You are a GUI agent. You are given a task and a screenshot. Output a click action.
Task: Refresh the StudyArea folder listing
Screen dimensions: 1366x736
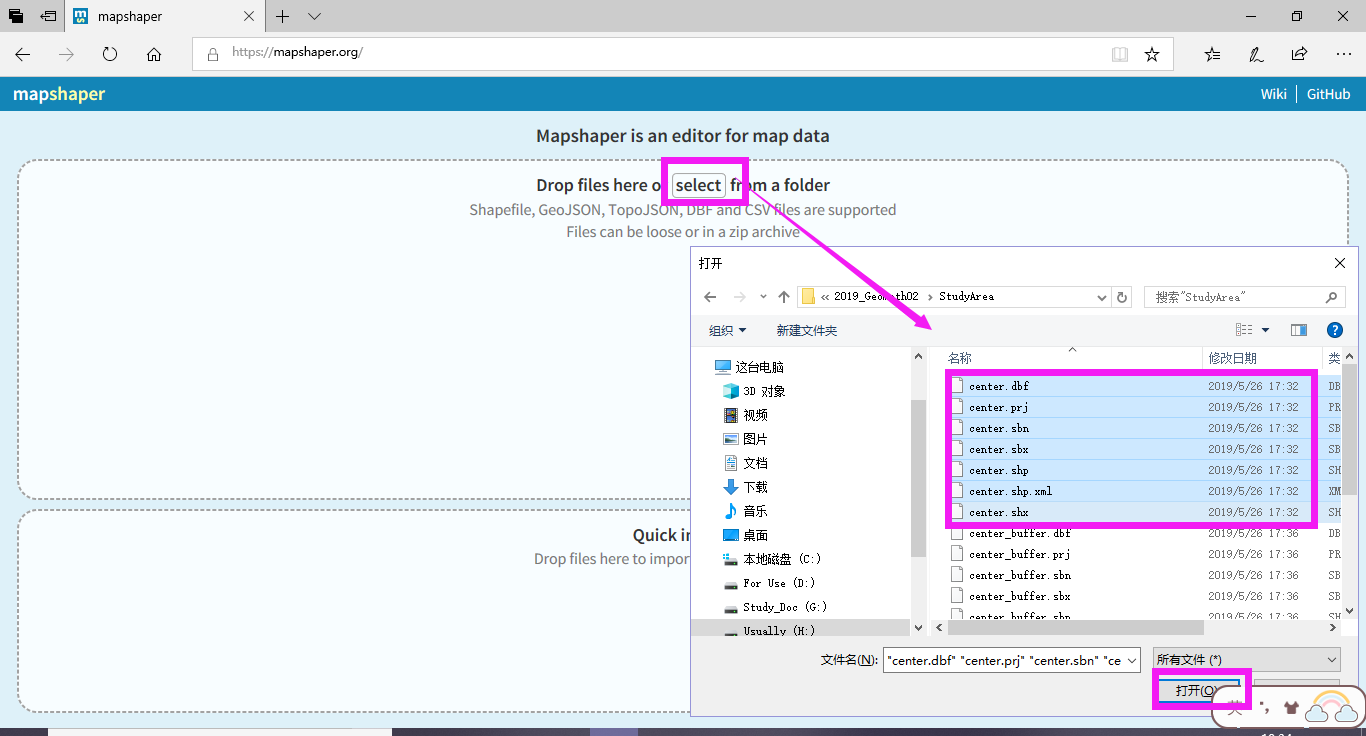tap(1122, 296)
